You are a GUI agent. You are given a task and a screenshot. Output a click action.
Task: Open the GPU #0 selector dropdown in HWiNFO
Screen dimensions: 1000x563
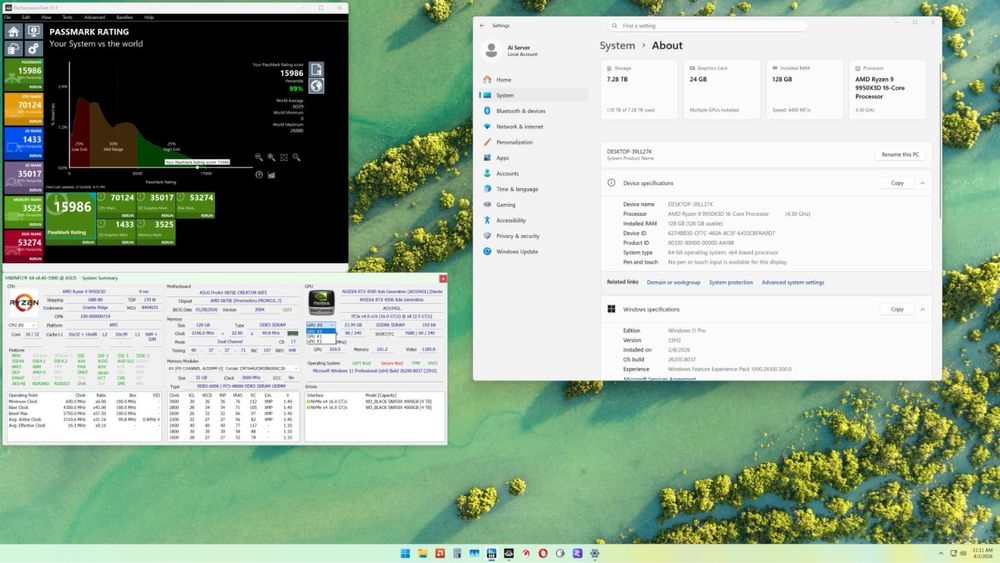pyautogui.click(x=320, y=325)
